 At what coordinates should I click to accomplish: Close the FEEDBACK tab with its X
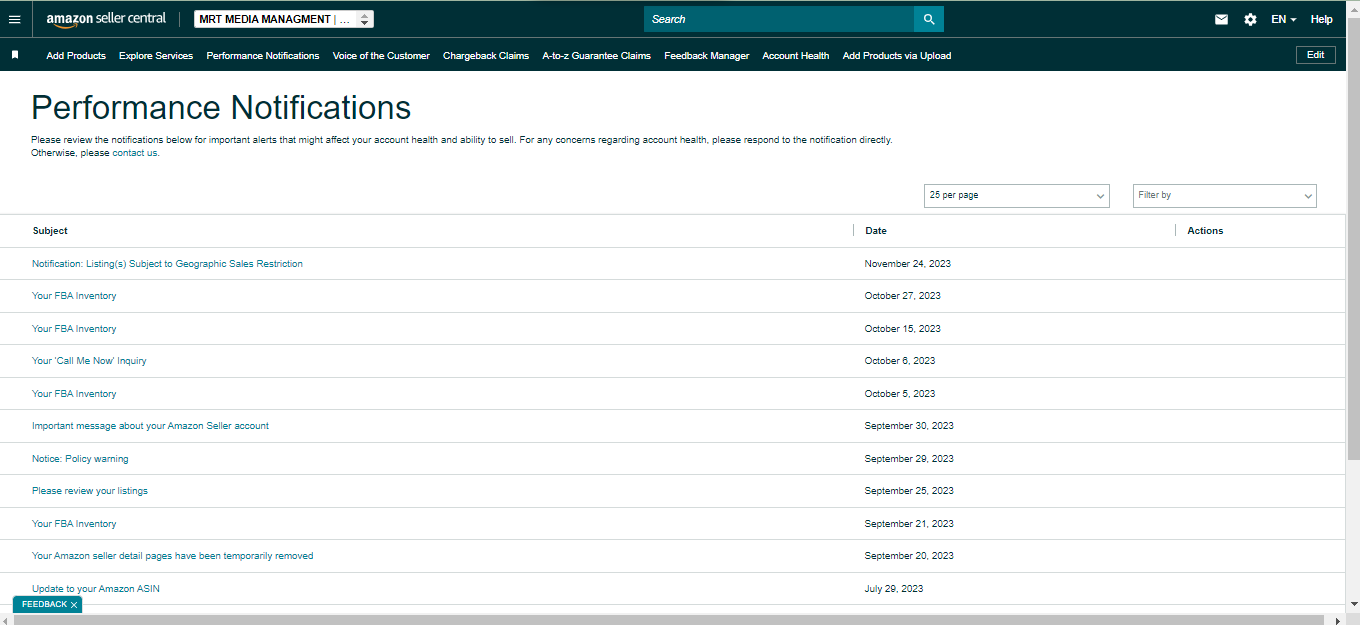(74, 605)
